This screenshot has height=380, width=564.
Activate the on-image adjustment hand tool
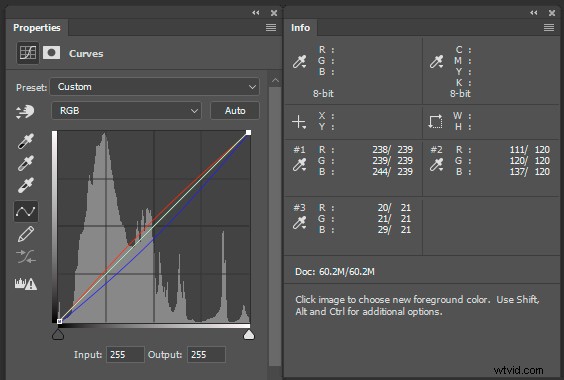point(25,112)
